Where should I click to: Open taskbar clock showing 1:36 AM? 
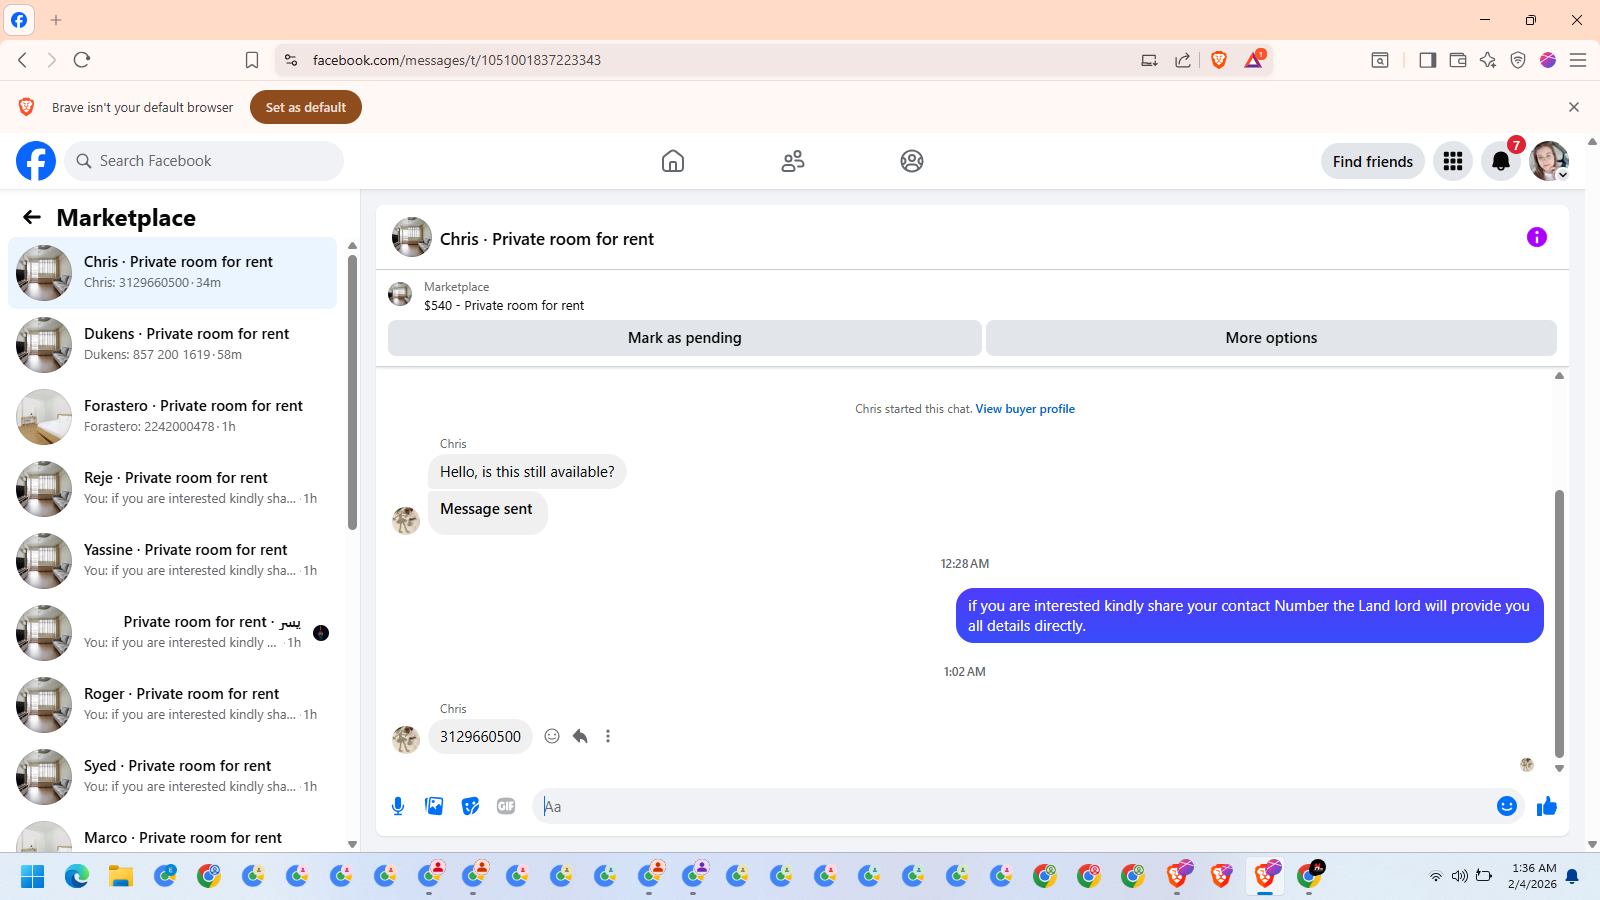[x=1533, y=876]
